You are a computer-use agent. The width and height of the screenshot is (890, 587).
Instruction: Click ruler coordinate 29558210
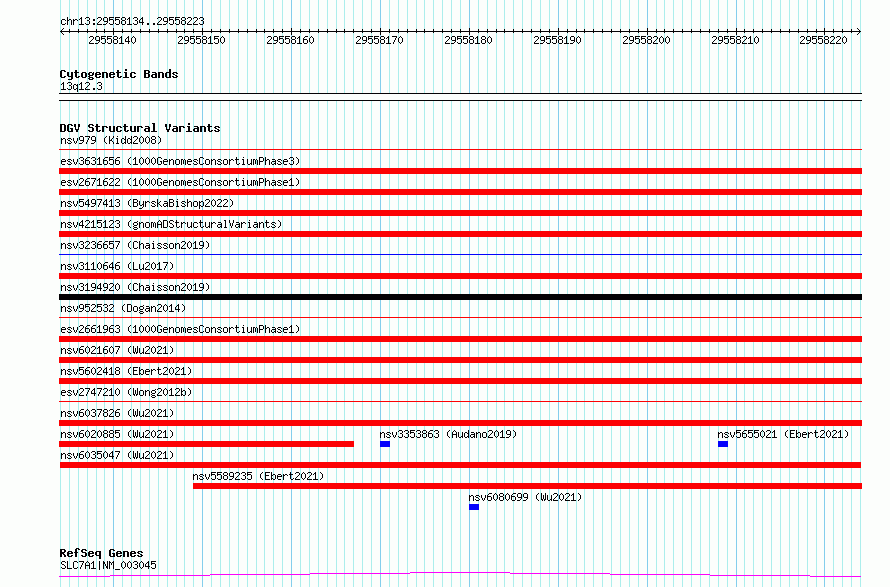click(x=735, y=40)
